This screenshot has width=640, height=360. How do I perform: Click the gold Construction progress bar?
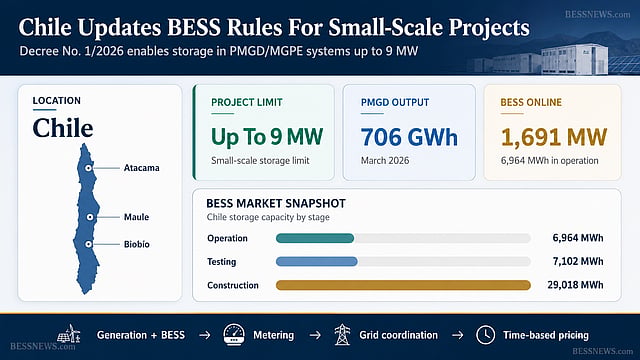point(403,285)
